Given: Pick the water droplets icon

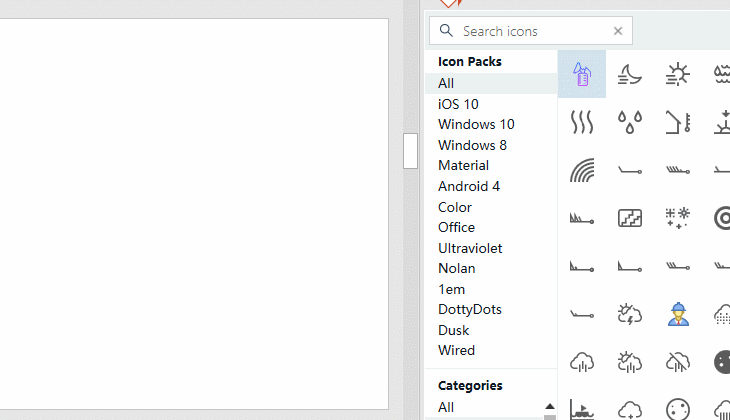Looking at the screenshot, I should 630,122.
